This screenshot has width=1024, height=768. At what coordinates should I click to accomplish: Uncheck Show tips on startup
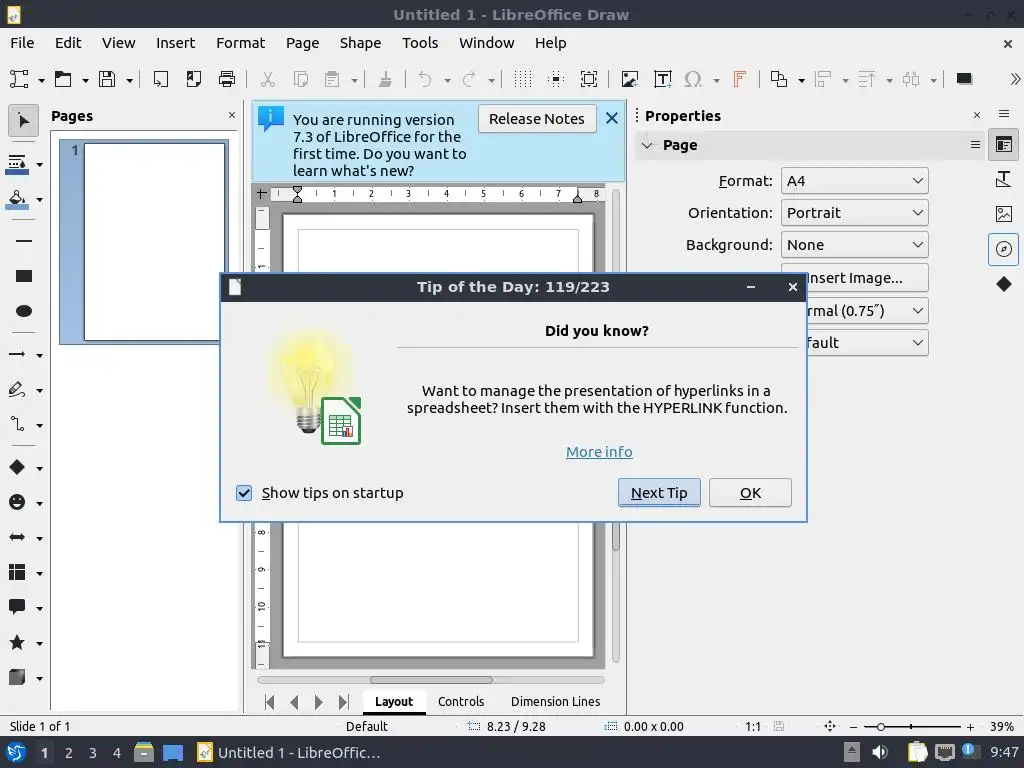pos(244,493)
